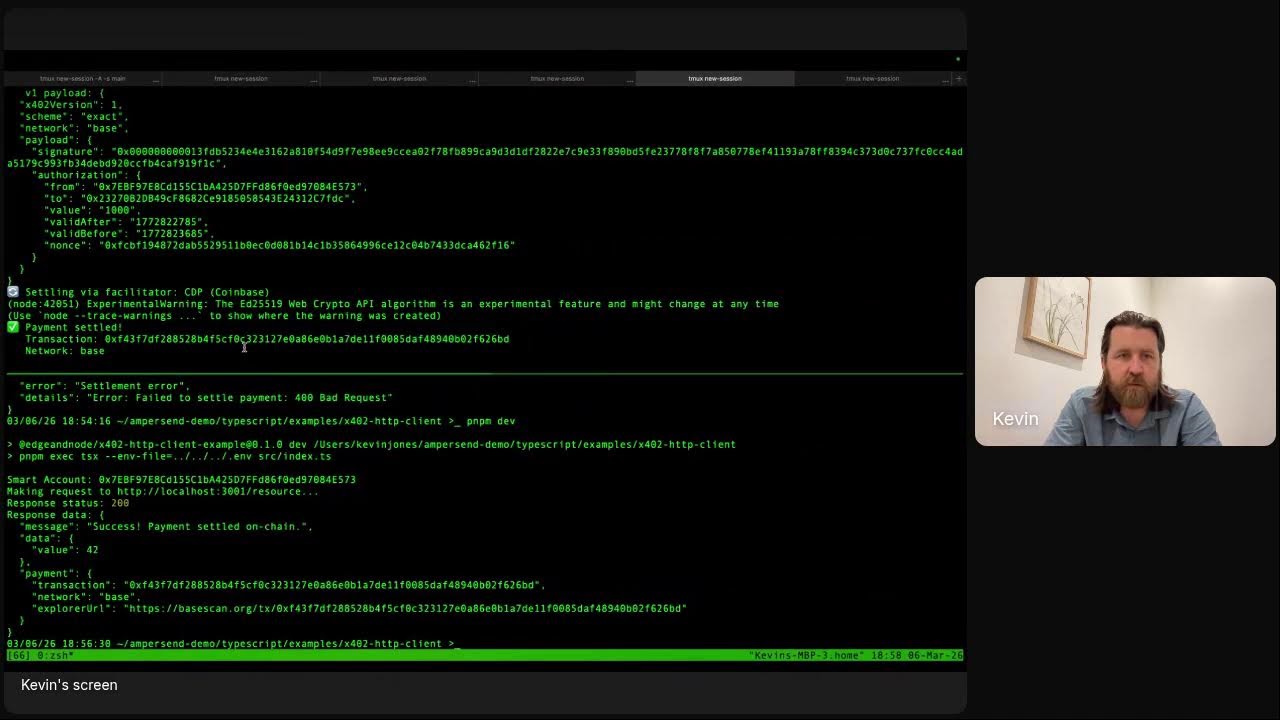Click "Response status: 200" line
Viewport: 1280px width, 720px height.
tap(68, 503)
